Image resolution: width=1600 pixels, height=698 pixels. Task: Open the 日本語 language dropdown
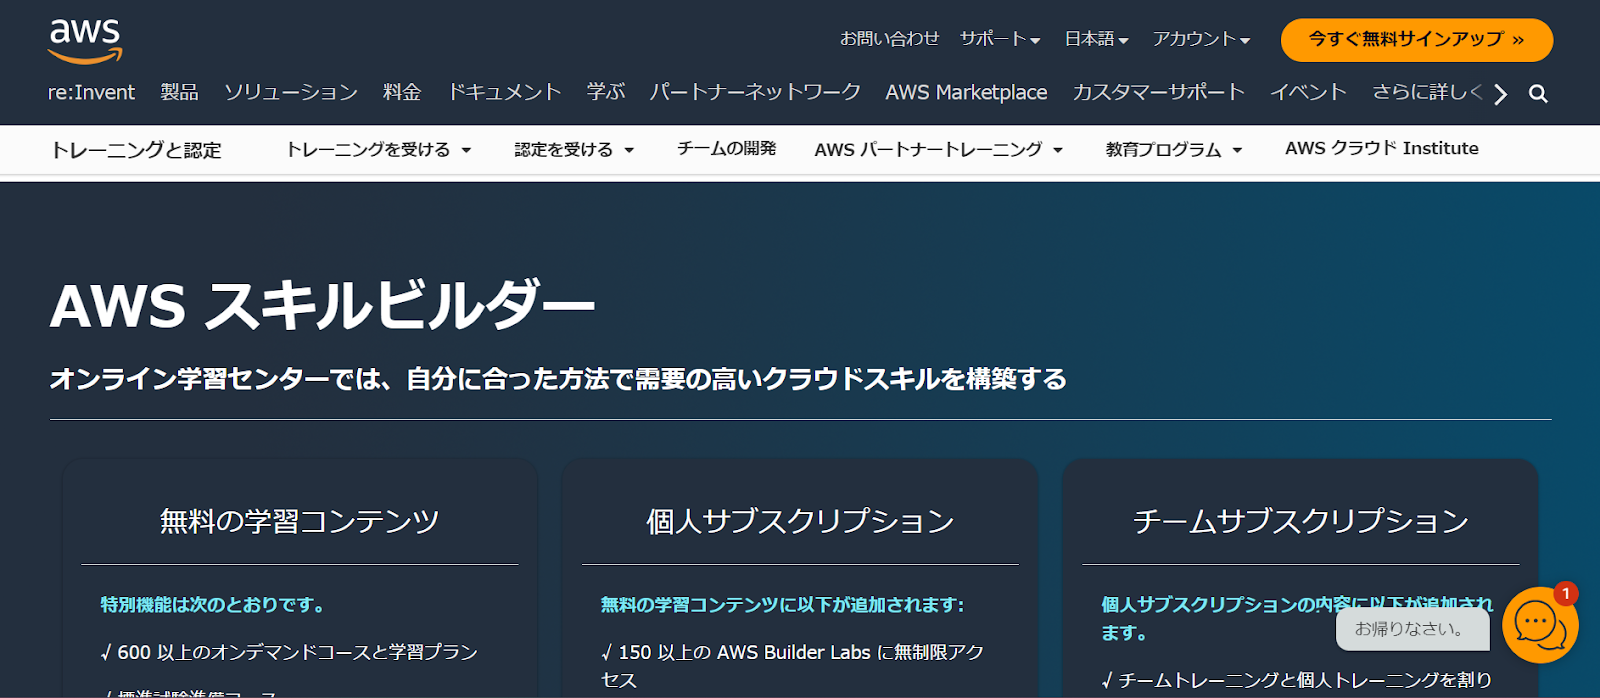1096,39
